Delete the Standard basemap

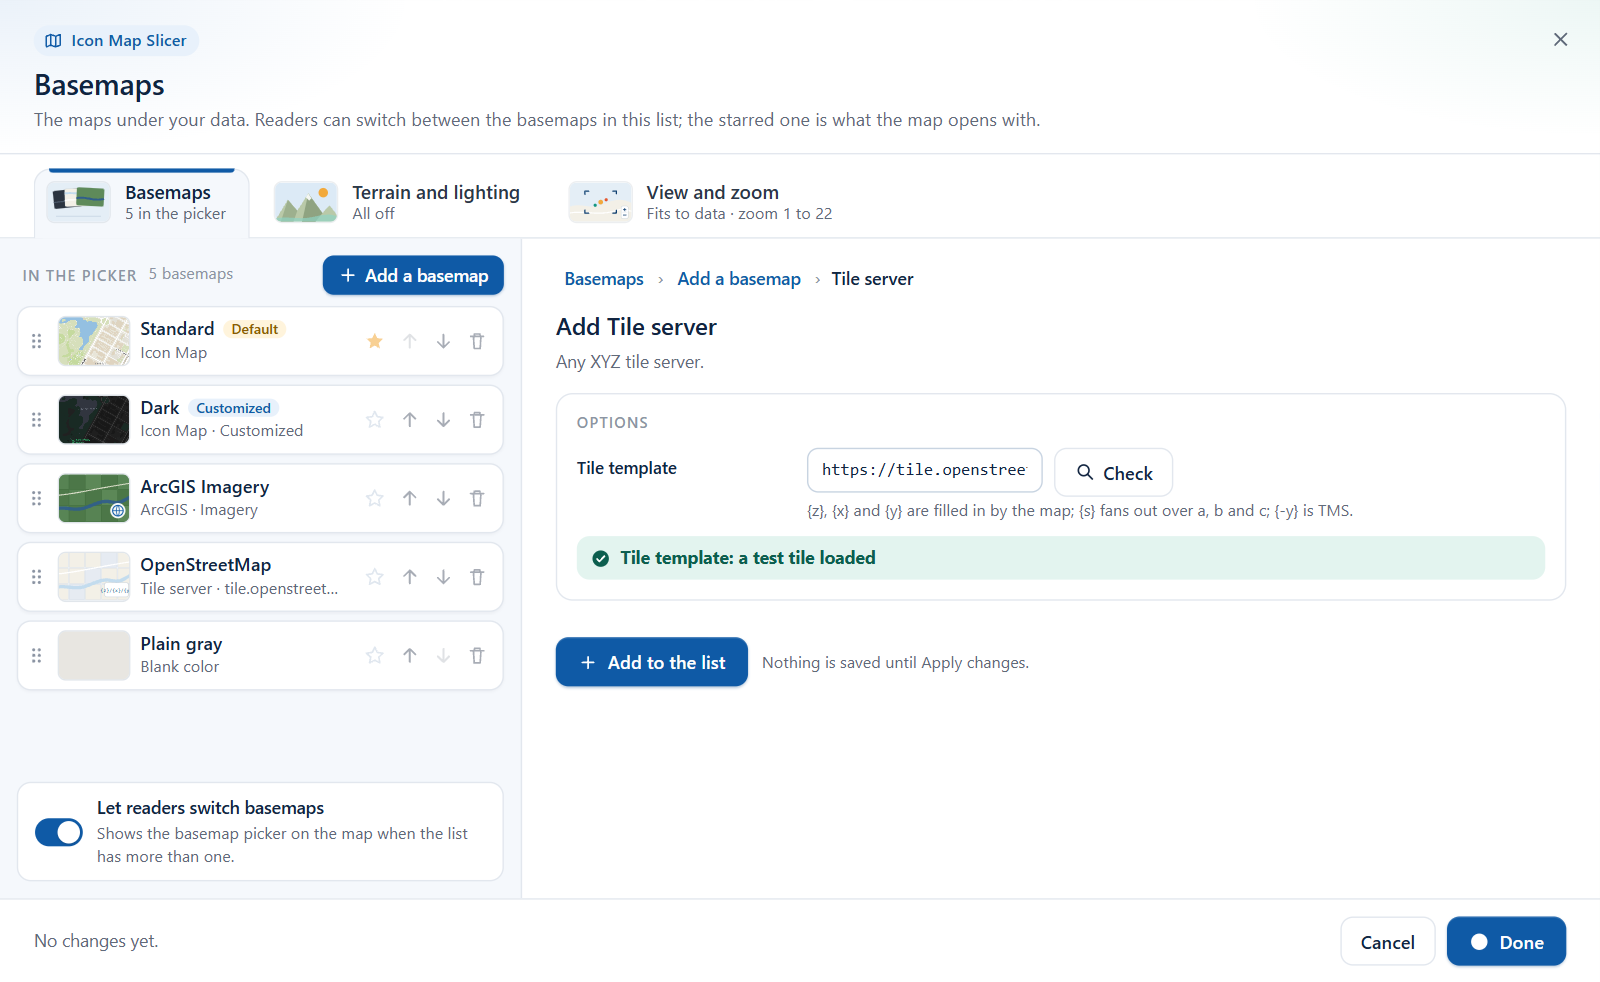pos(477,341)
